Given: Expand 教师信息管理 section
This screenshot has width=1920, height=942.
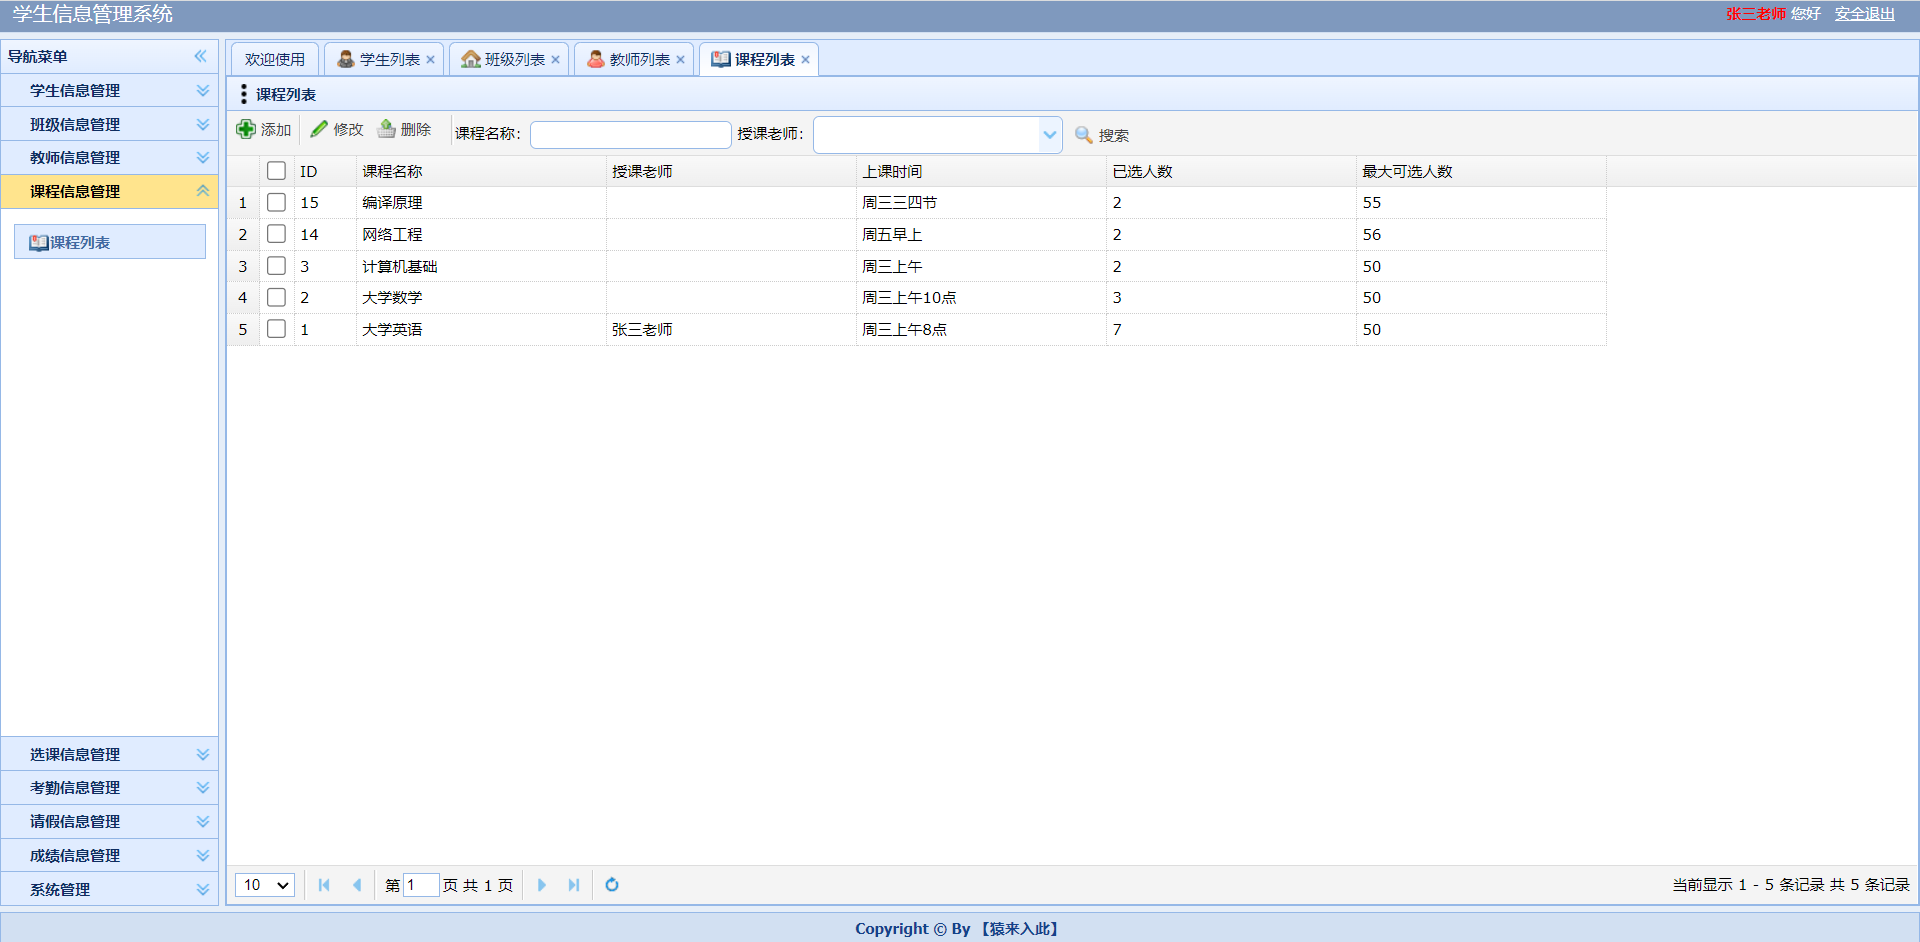Looking at the screenshot, I should (x=203, y=157).
